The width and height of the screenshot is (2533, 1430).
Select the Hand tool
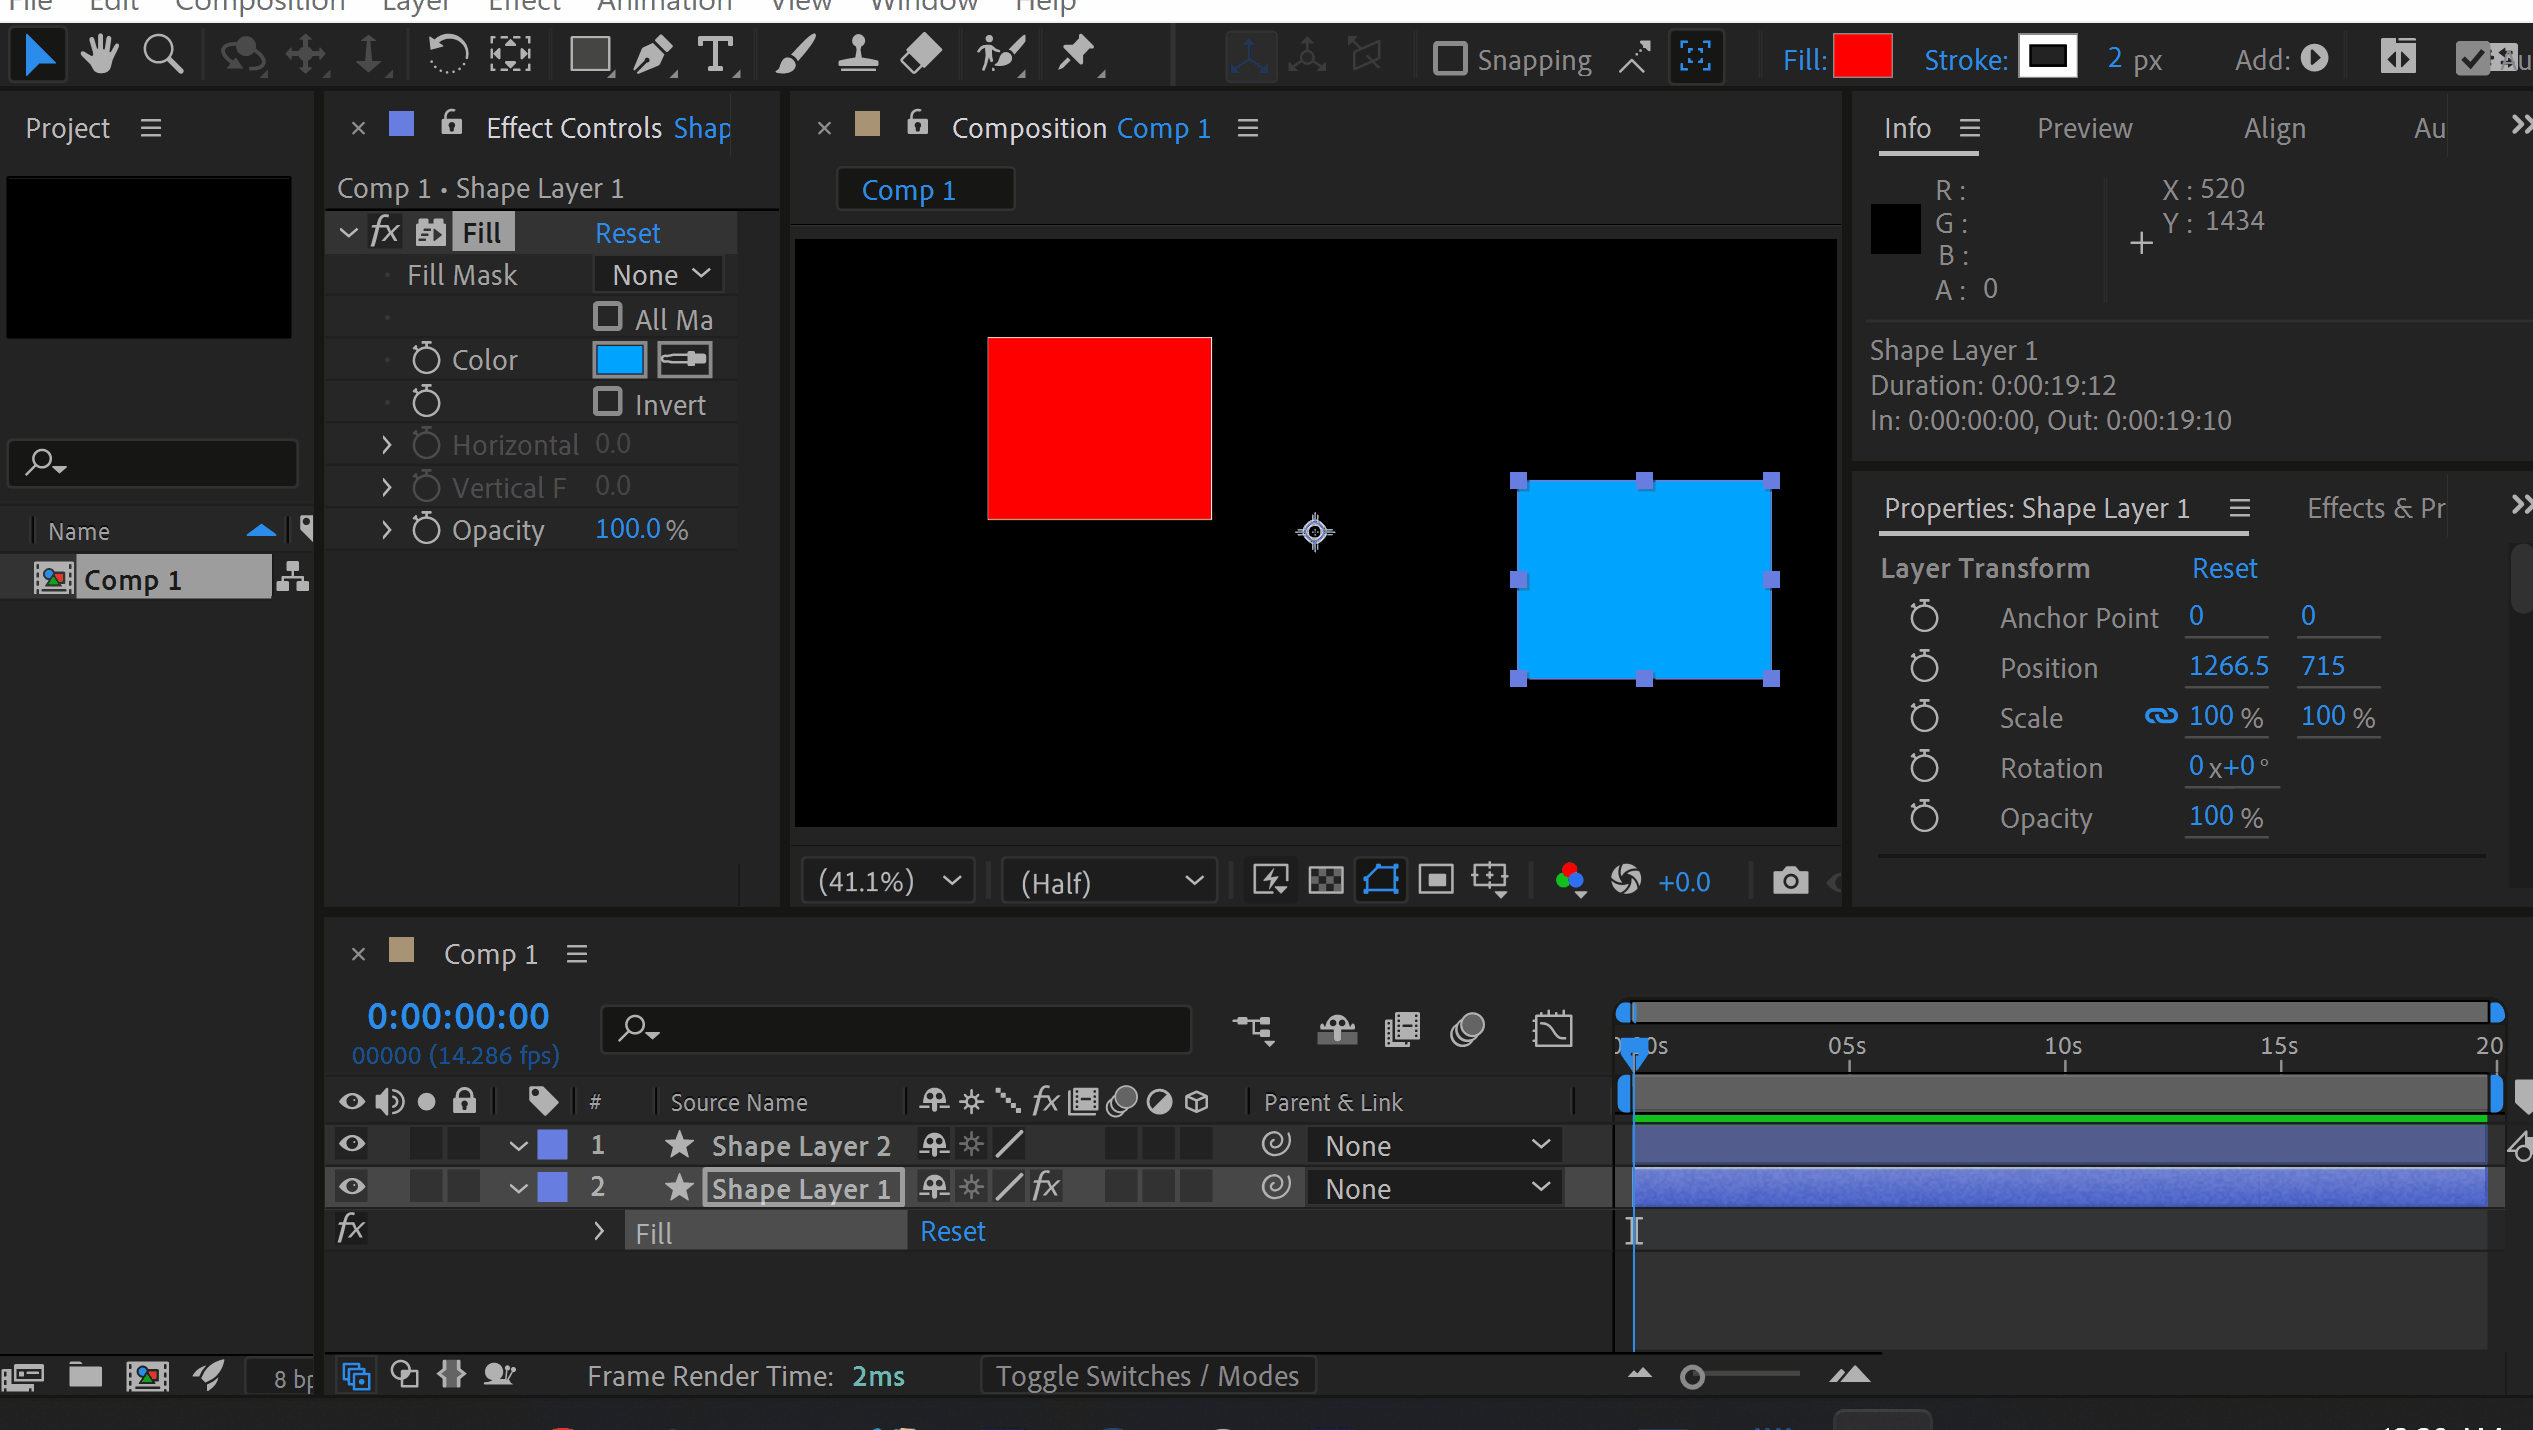(100, 55)
